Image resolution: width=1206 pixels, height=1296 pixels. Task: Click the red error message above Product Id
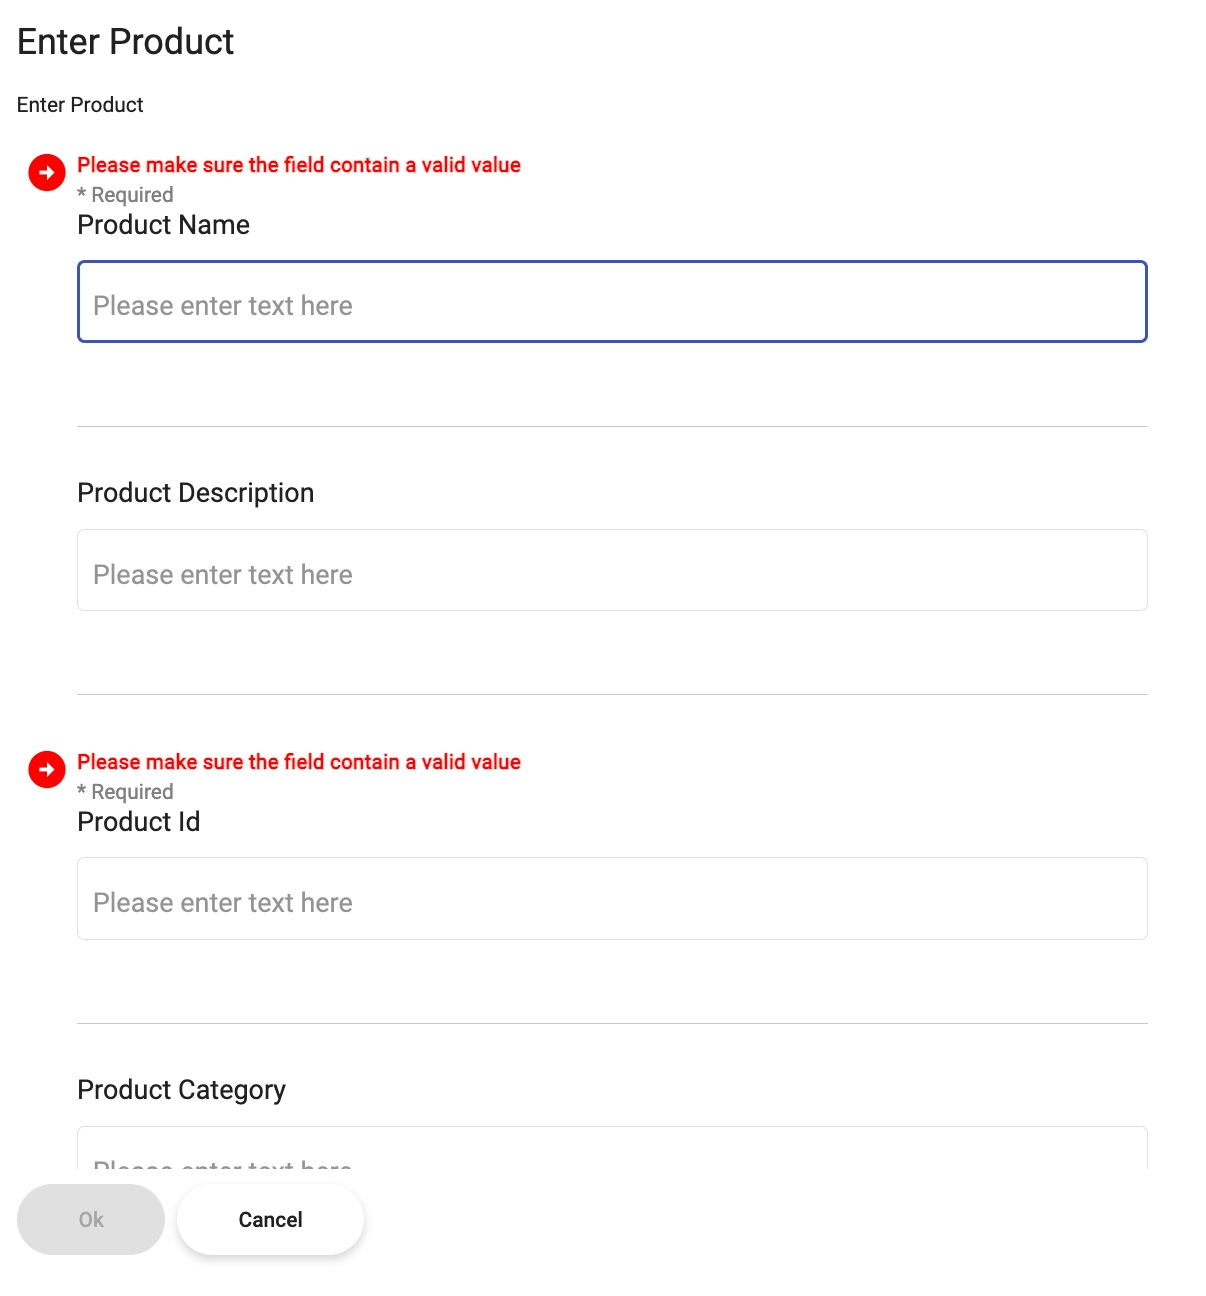click(299, 762)
